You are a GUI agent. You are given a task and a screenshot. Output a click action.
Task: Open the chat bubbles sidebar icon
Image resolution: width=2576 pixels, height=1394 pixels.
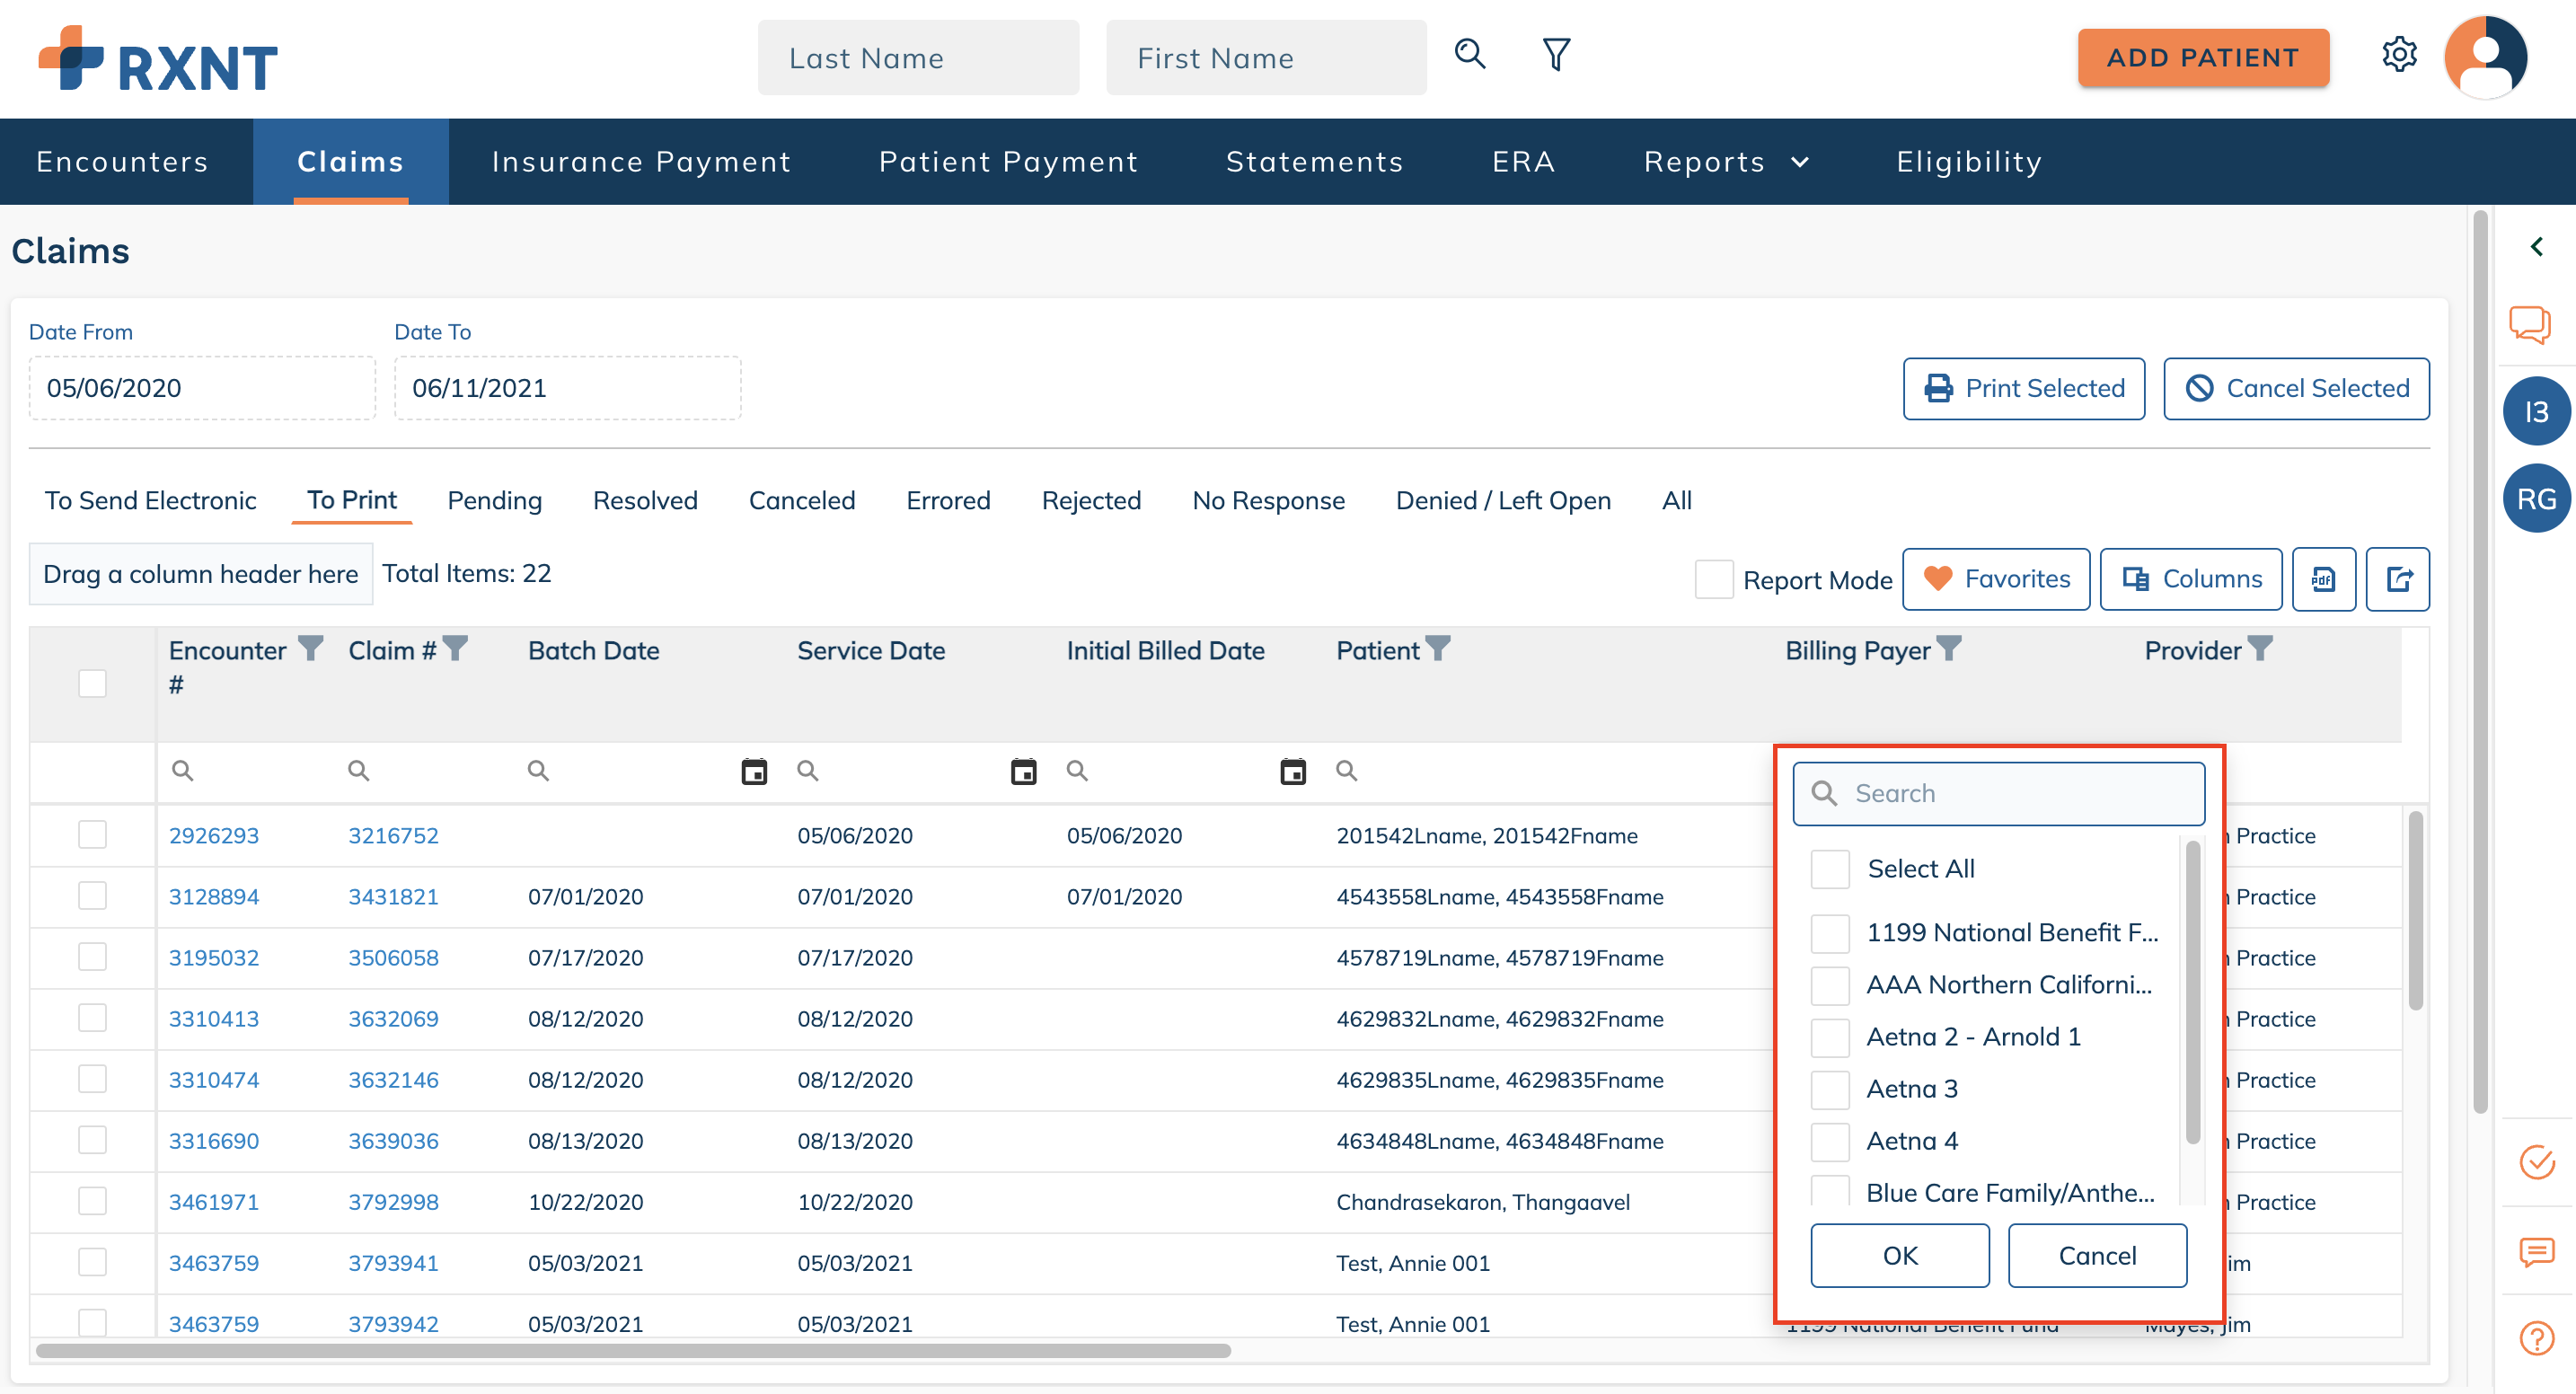2531,324
